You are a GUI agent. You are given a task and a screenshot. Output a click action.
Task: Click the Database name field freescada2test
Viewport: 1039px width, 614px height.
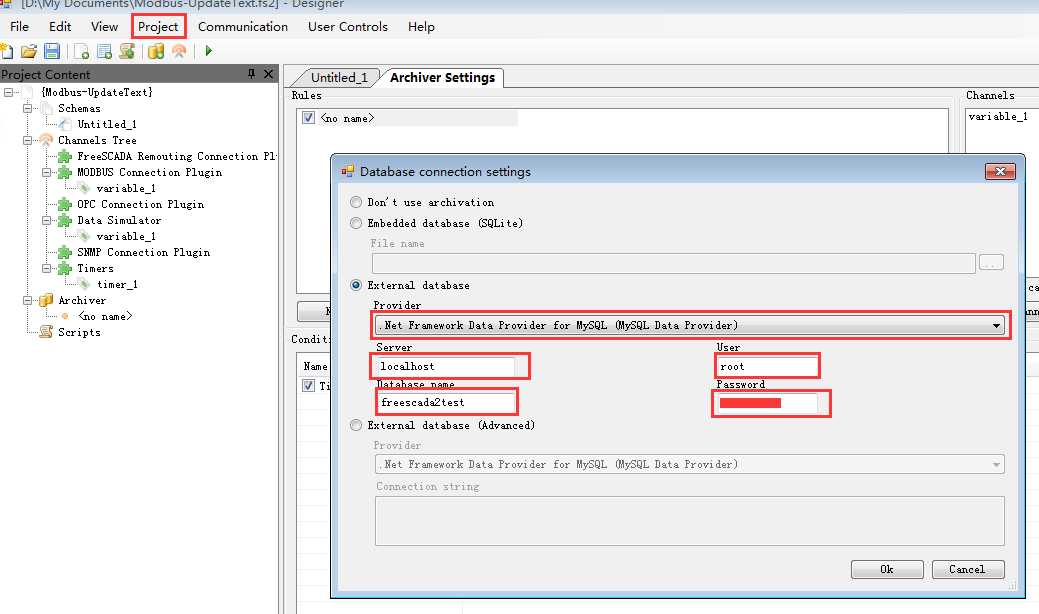pos(445,402)
